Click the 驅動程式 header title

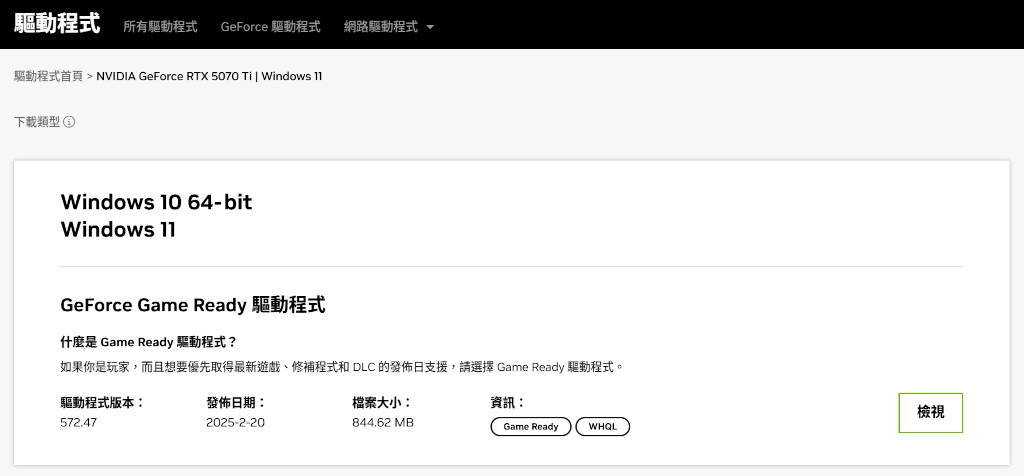(x=57, y=24)
